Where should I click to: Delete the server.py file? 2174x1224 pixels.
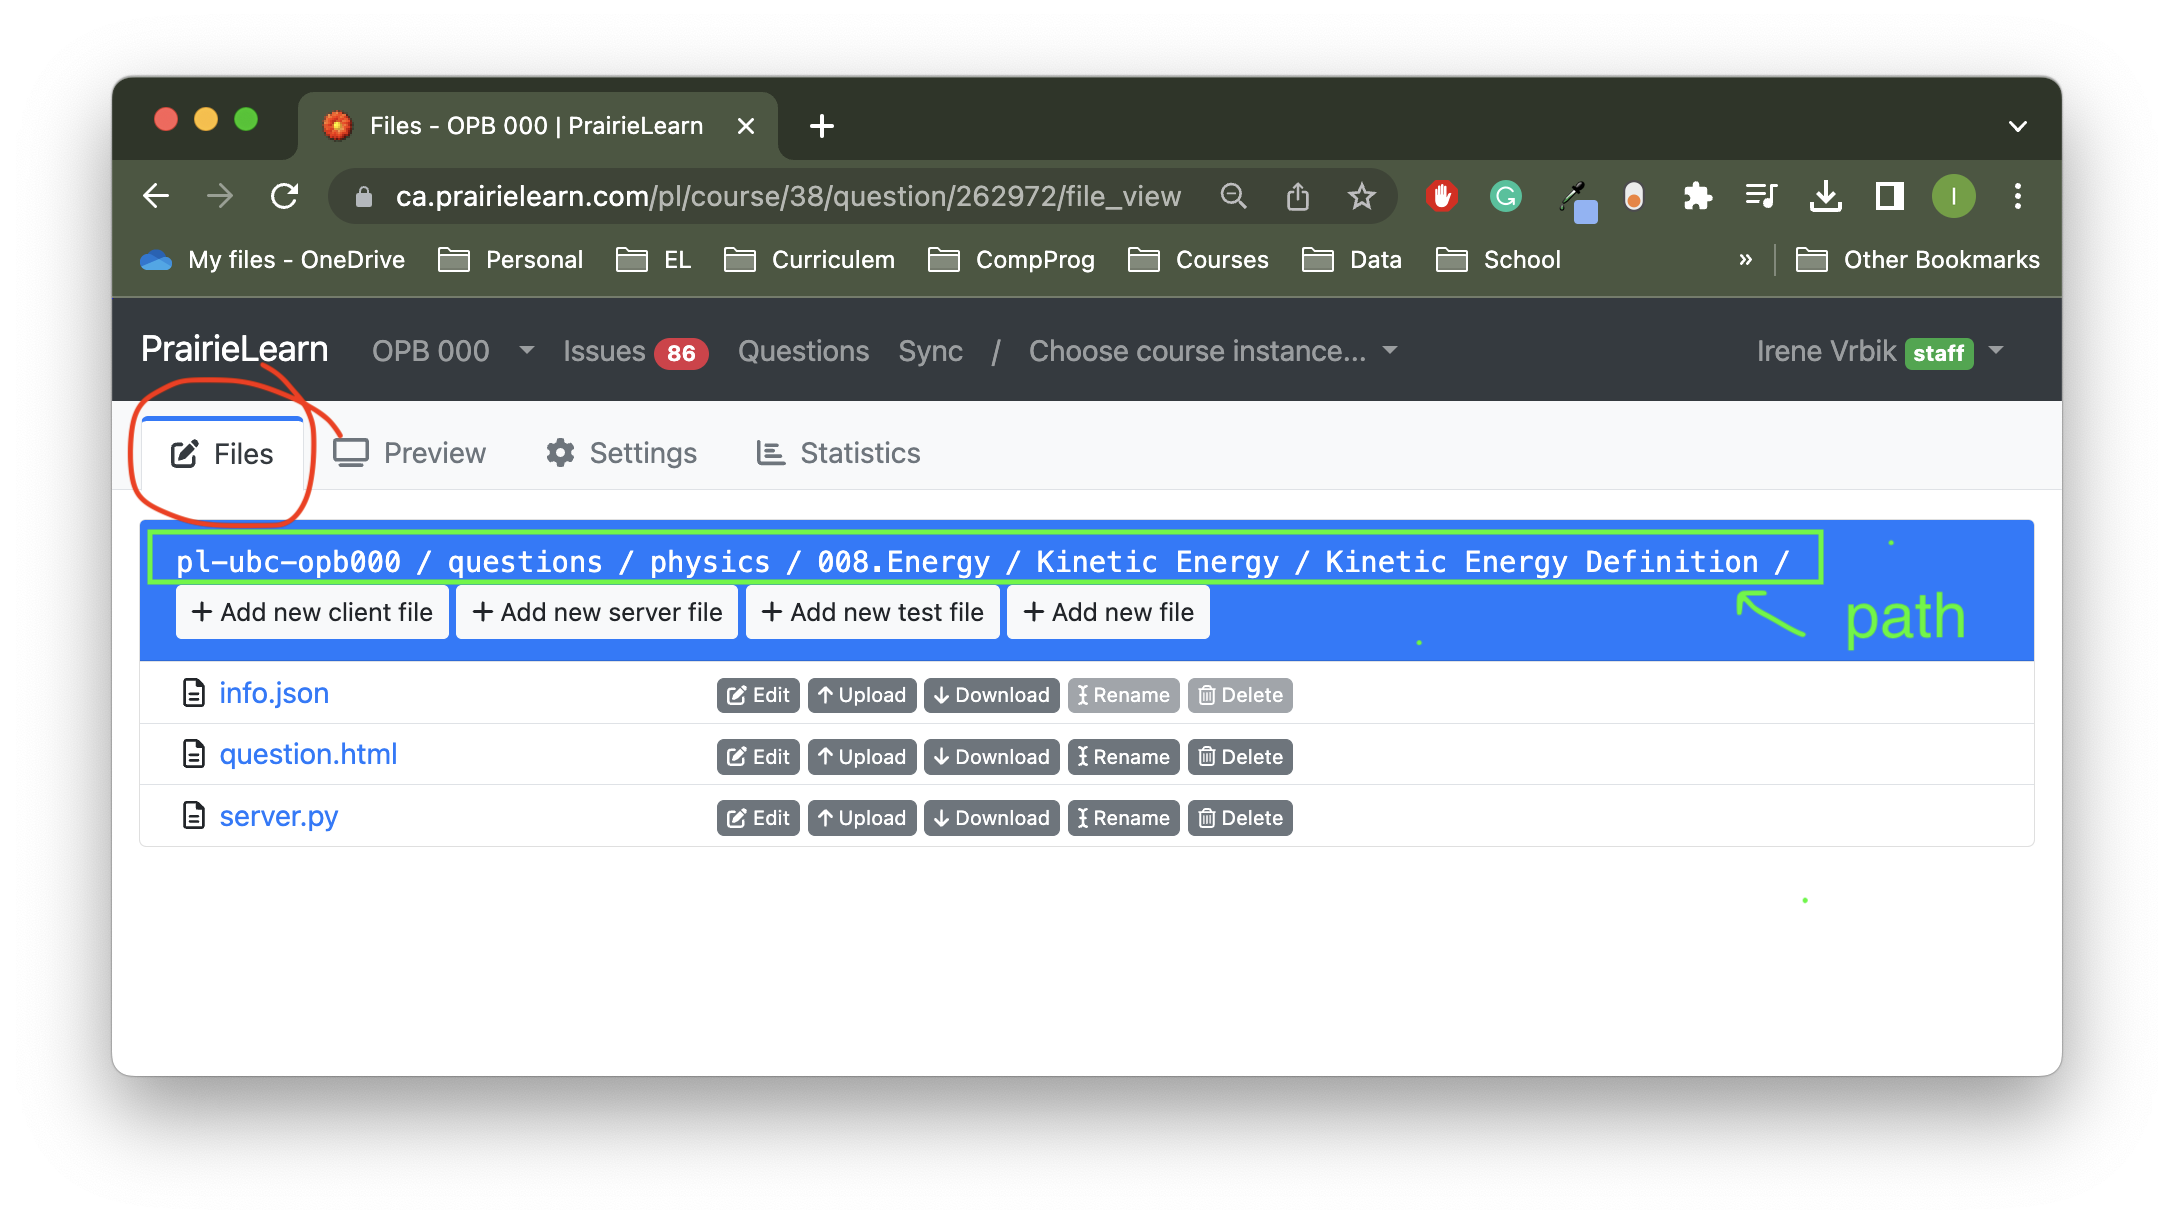[x=1240, y=818]
